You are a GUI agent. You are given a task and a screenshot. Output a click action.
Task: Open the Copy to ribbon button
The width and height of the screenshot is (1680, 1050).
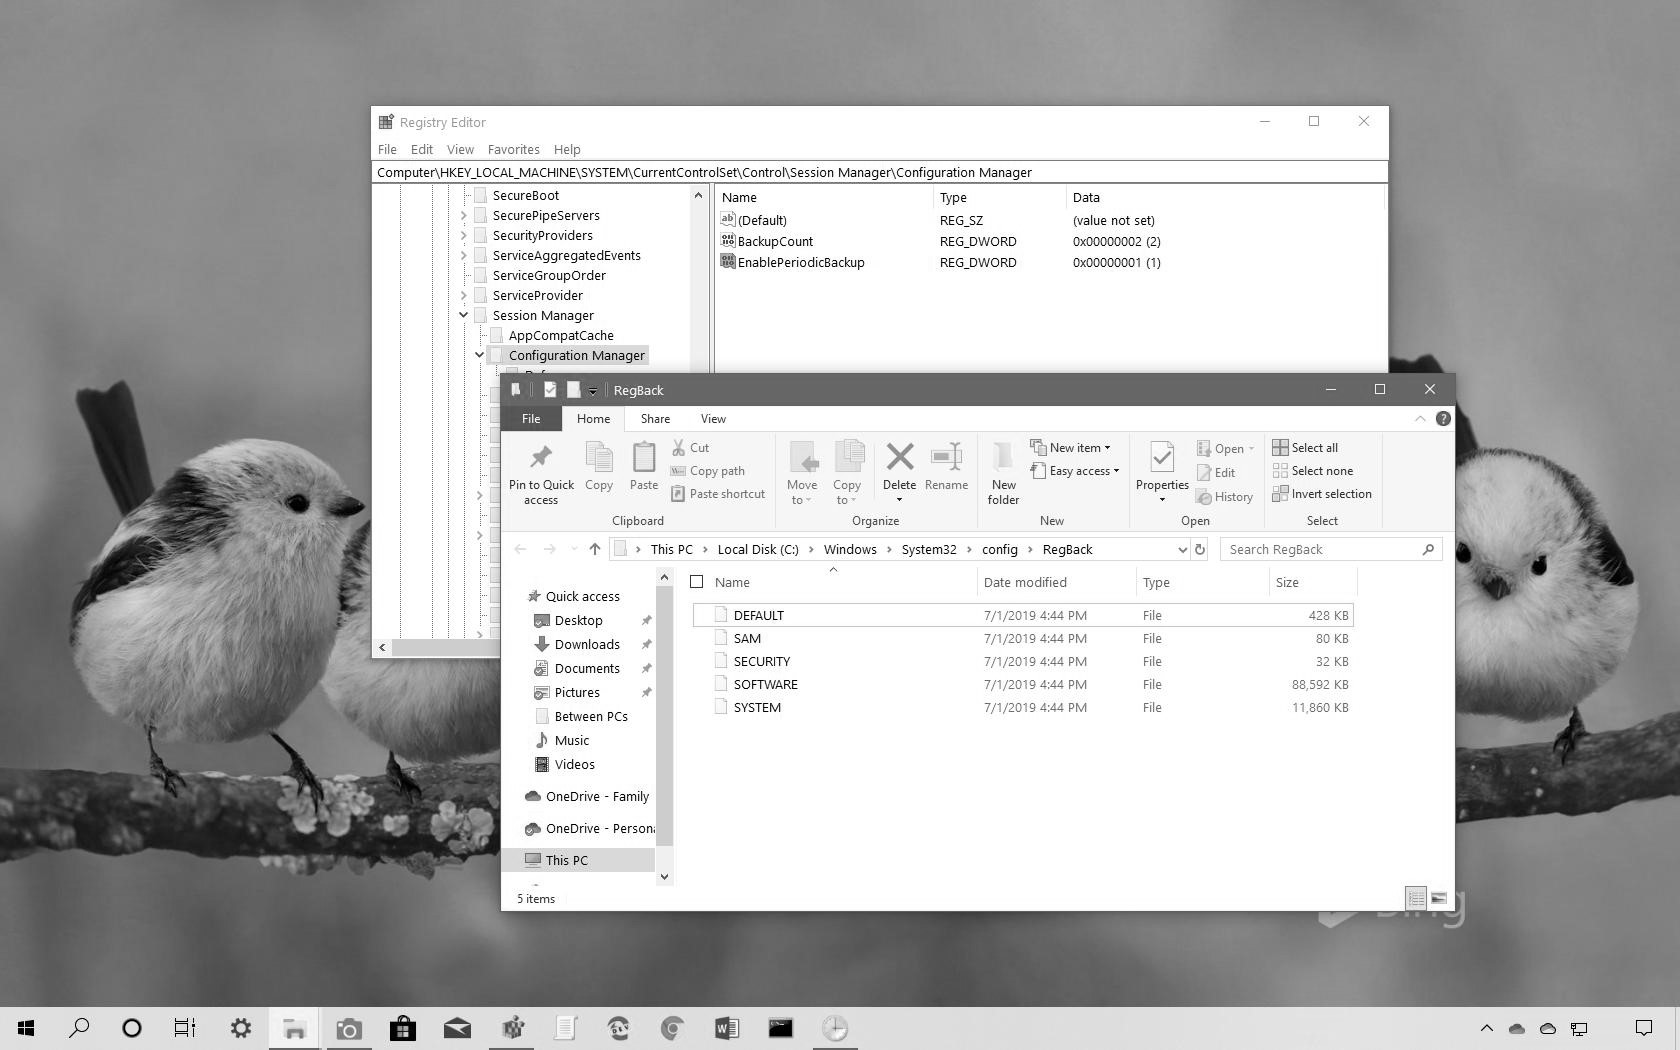pos(847,473)
